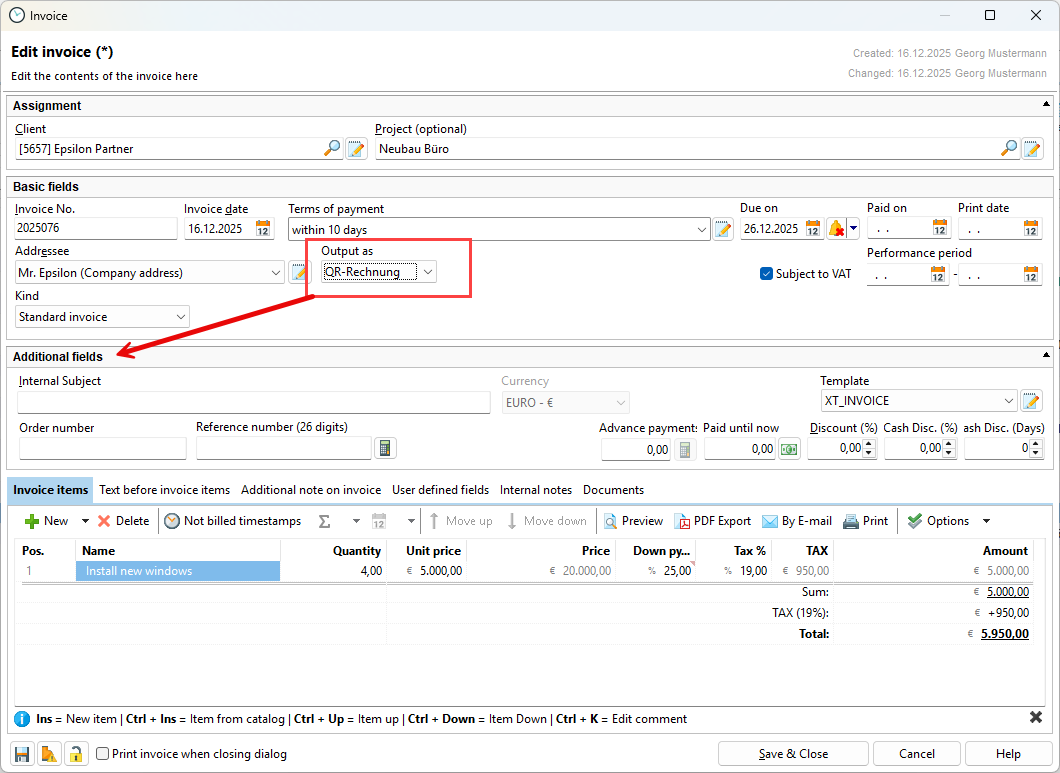Click the Save & Close button
The image size is (1060, 773).
pos(792,754)
